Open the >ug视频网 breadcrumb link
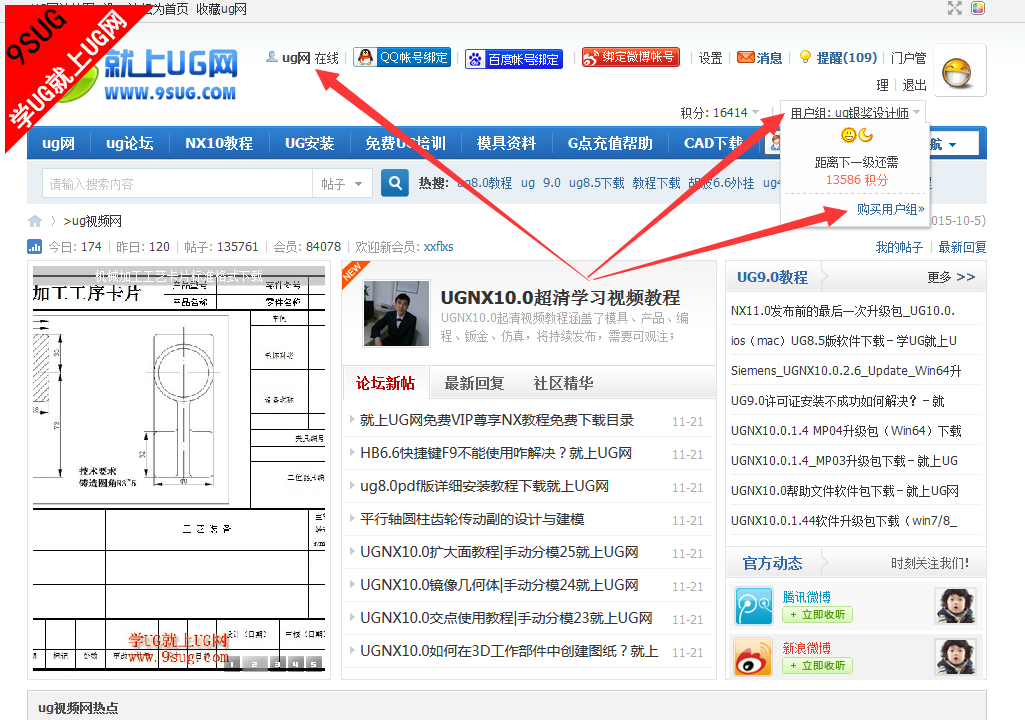The height and width of the screenshot is (720, 1025). click(x=92, y=221)
